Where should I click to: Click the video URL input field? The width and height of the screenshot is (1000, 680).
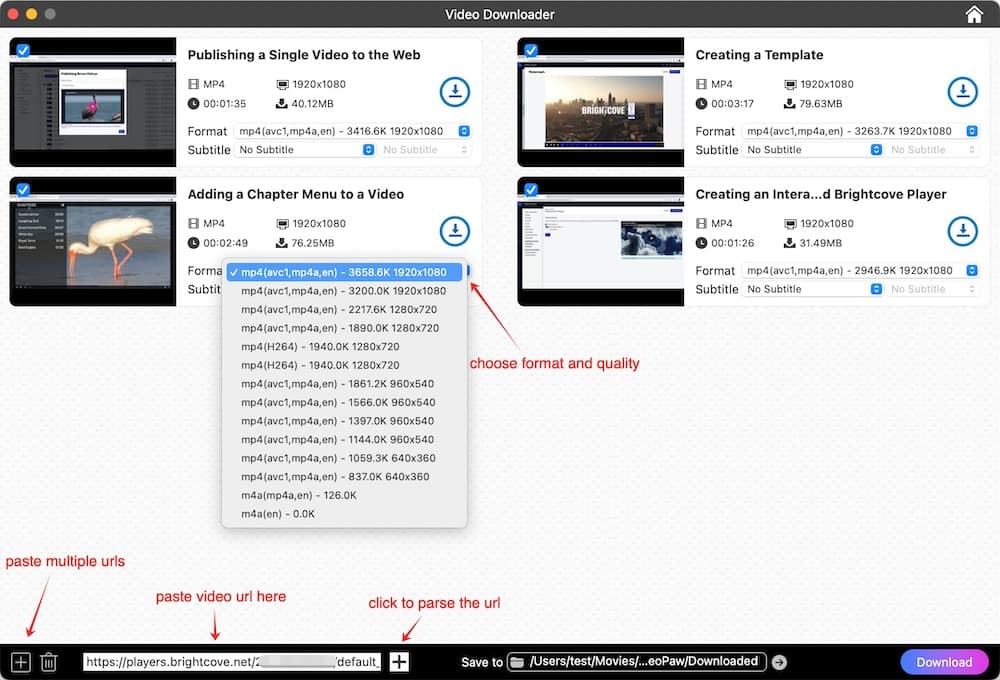[232, 662]
